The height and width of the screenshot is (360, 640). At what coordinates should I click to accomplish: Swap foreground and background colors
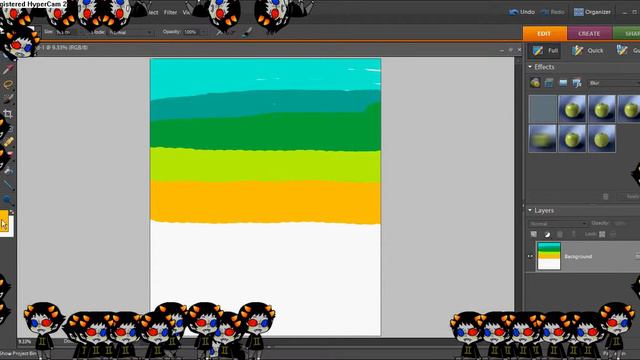tap(11, 212)
